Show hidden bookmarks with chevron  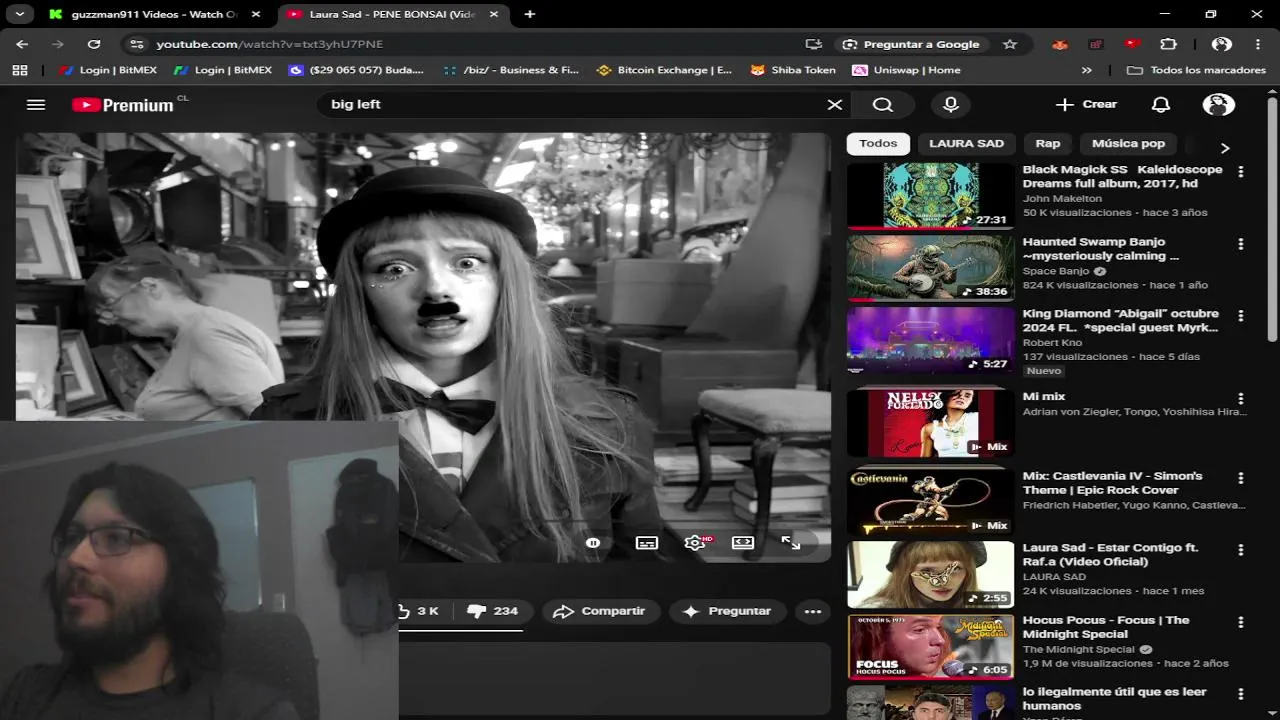[1087, 70]
